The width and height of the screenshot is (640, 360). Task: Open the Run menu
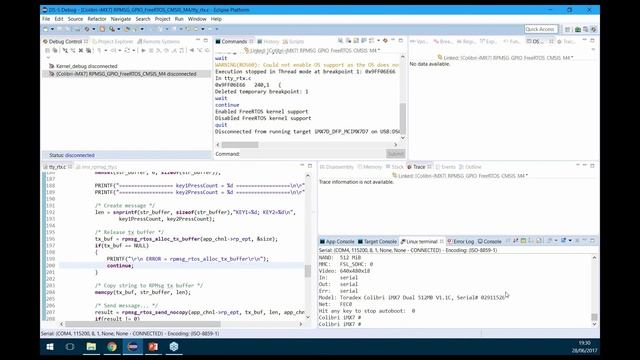click(179, 19)
